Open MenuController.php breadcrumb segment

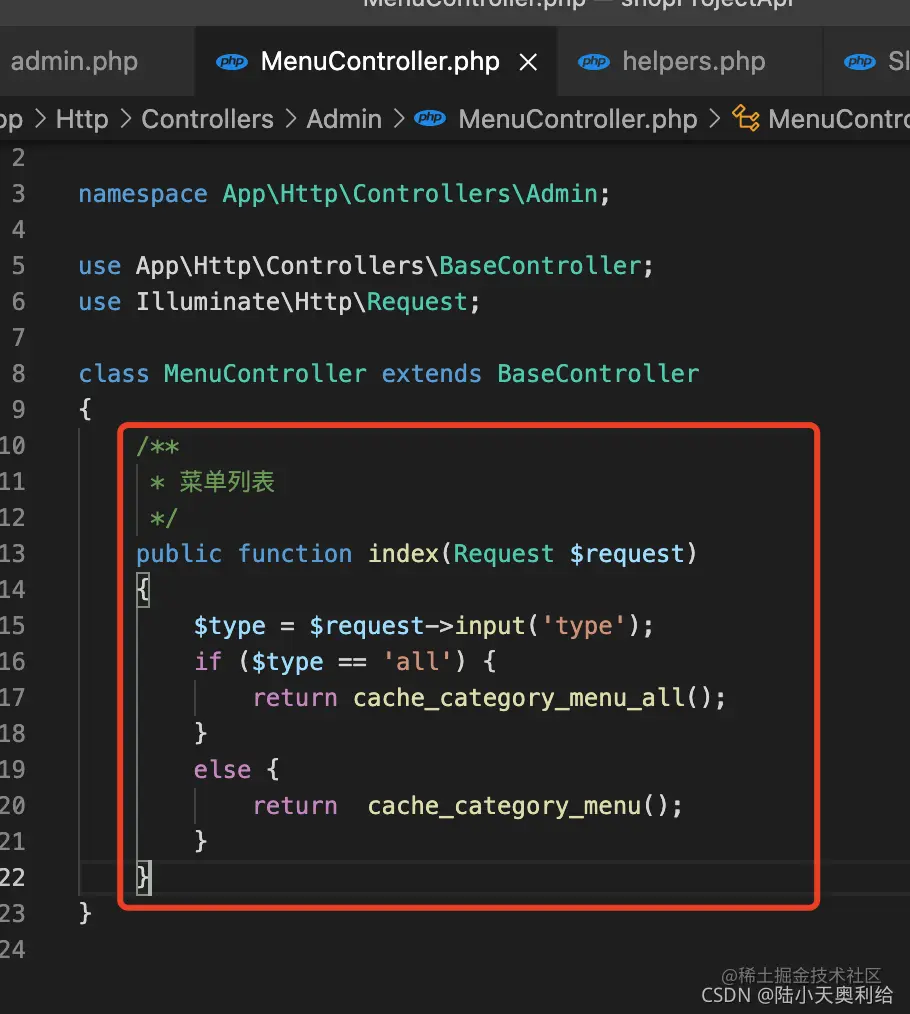[x=578, y=119]
